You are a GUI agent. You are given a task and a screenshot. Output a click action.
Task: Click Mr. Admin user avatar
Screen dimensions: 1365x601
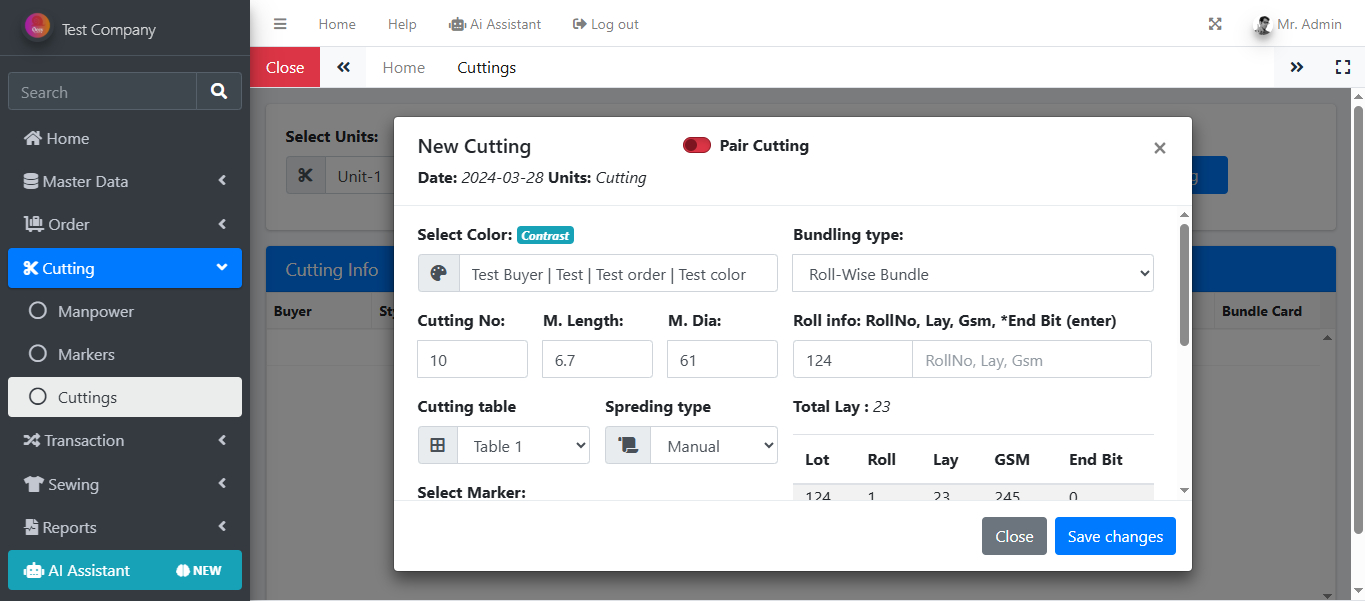(x=1263, y=25)
